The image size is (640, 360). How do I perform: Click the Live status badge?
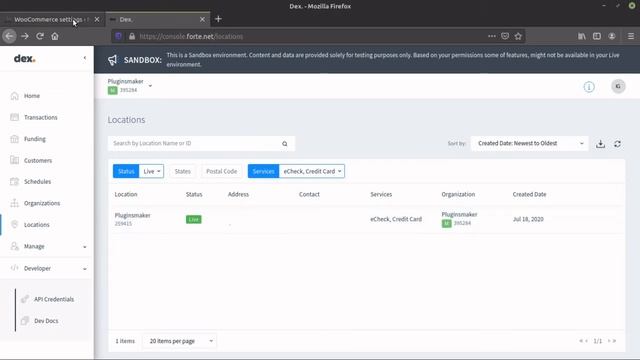click(193, 220)
